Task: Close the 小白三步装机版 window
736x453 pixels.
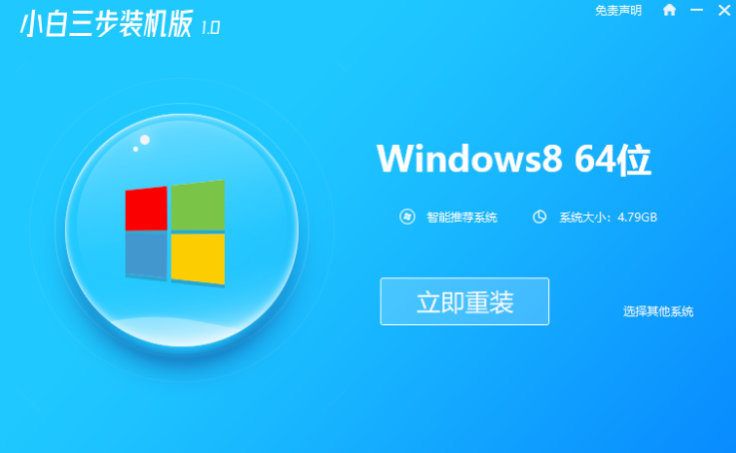Action: click(724, 10)
